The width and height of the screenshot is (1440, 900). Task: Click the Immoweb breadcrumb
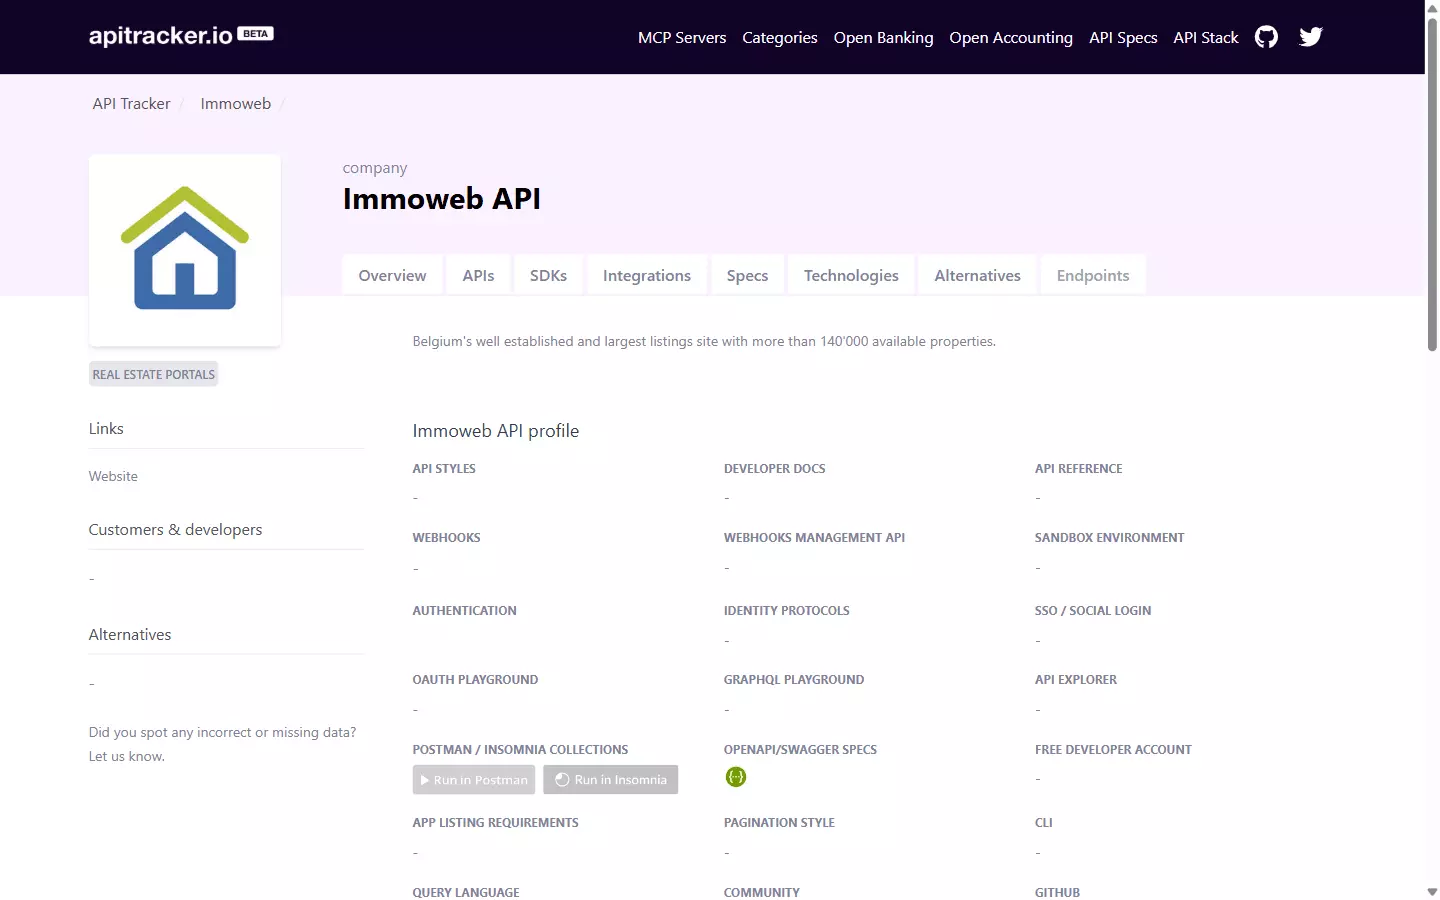coord(236,104)
